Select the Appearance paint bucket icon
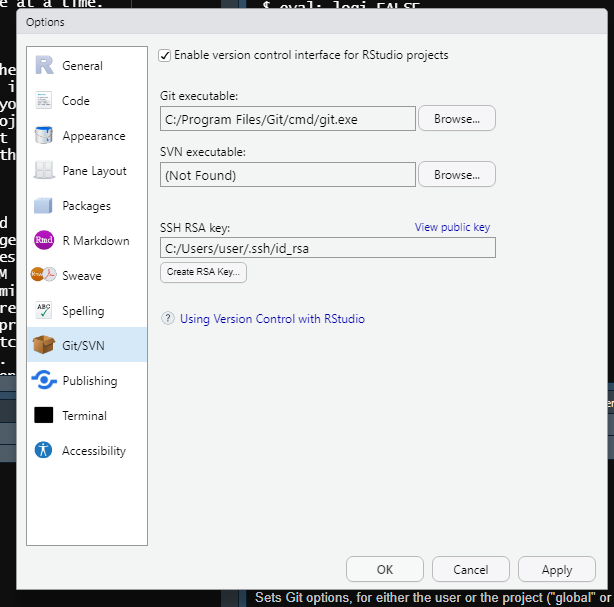 43,135
